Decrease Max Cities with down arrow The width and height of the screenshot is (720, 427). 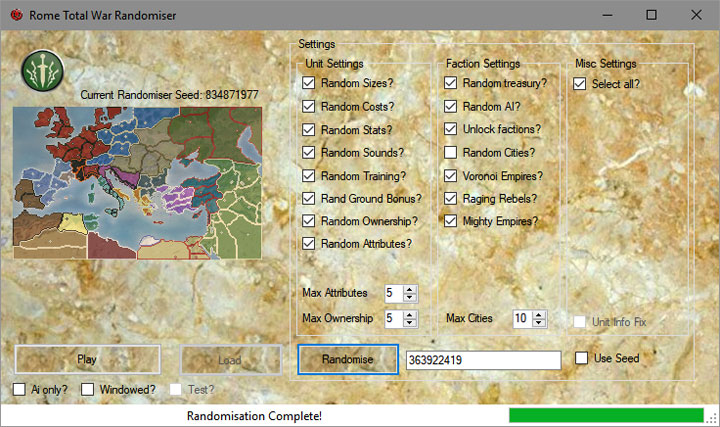(x=539, y=323)
